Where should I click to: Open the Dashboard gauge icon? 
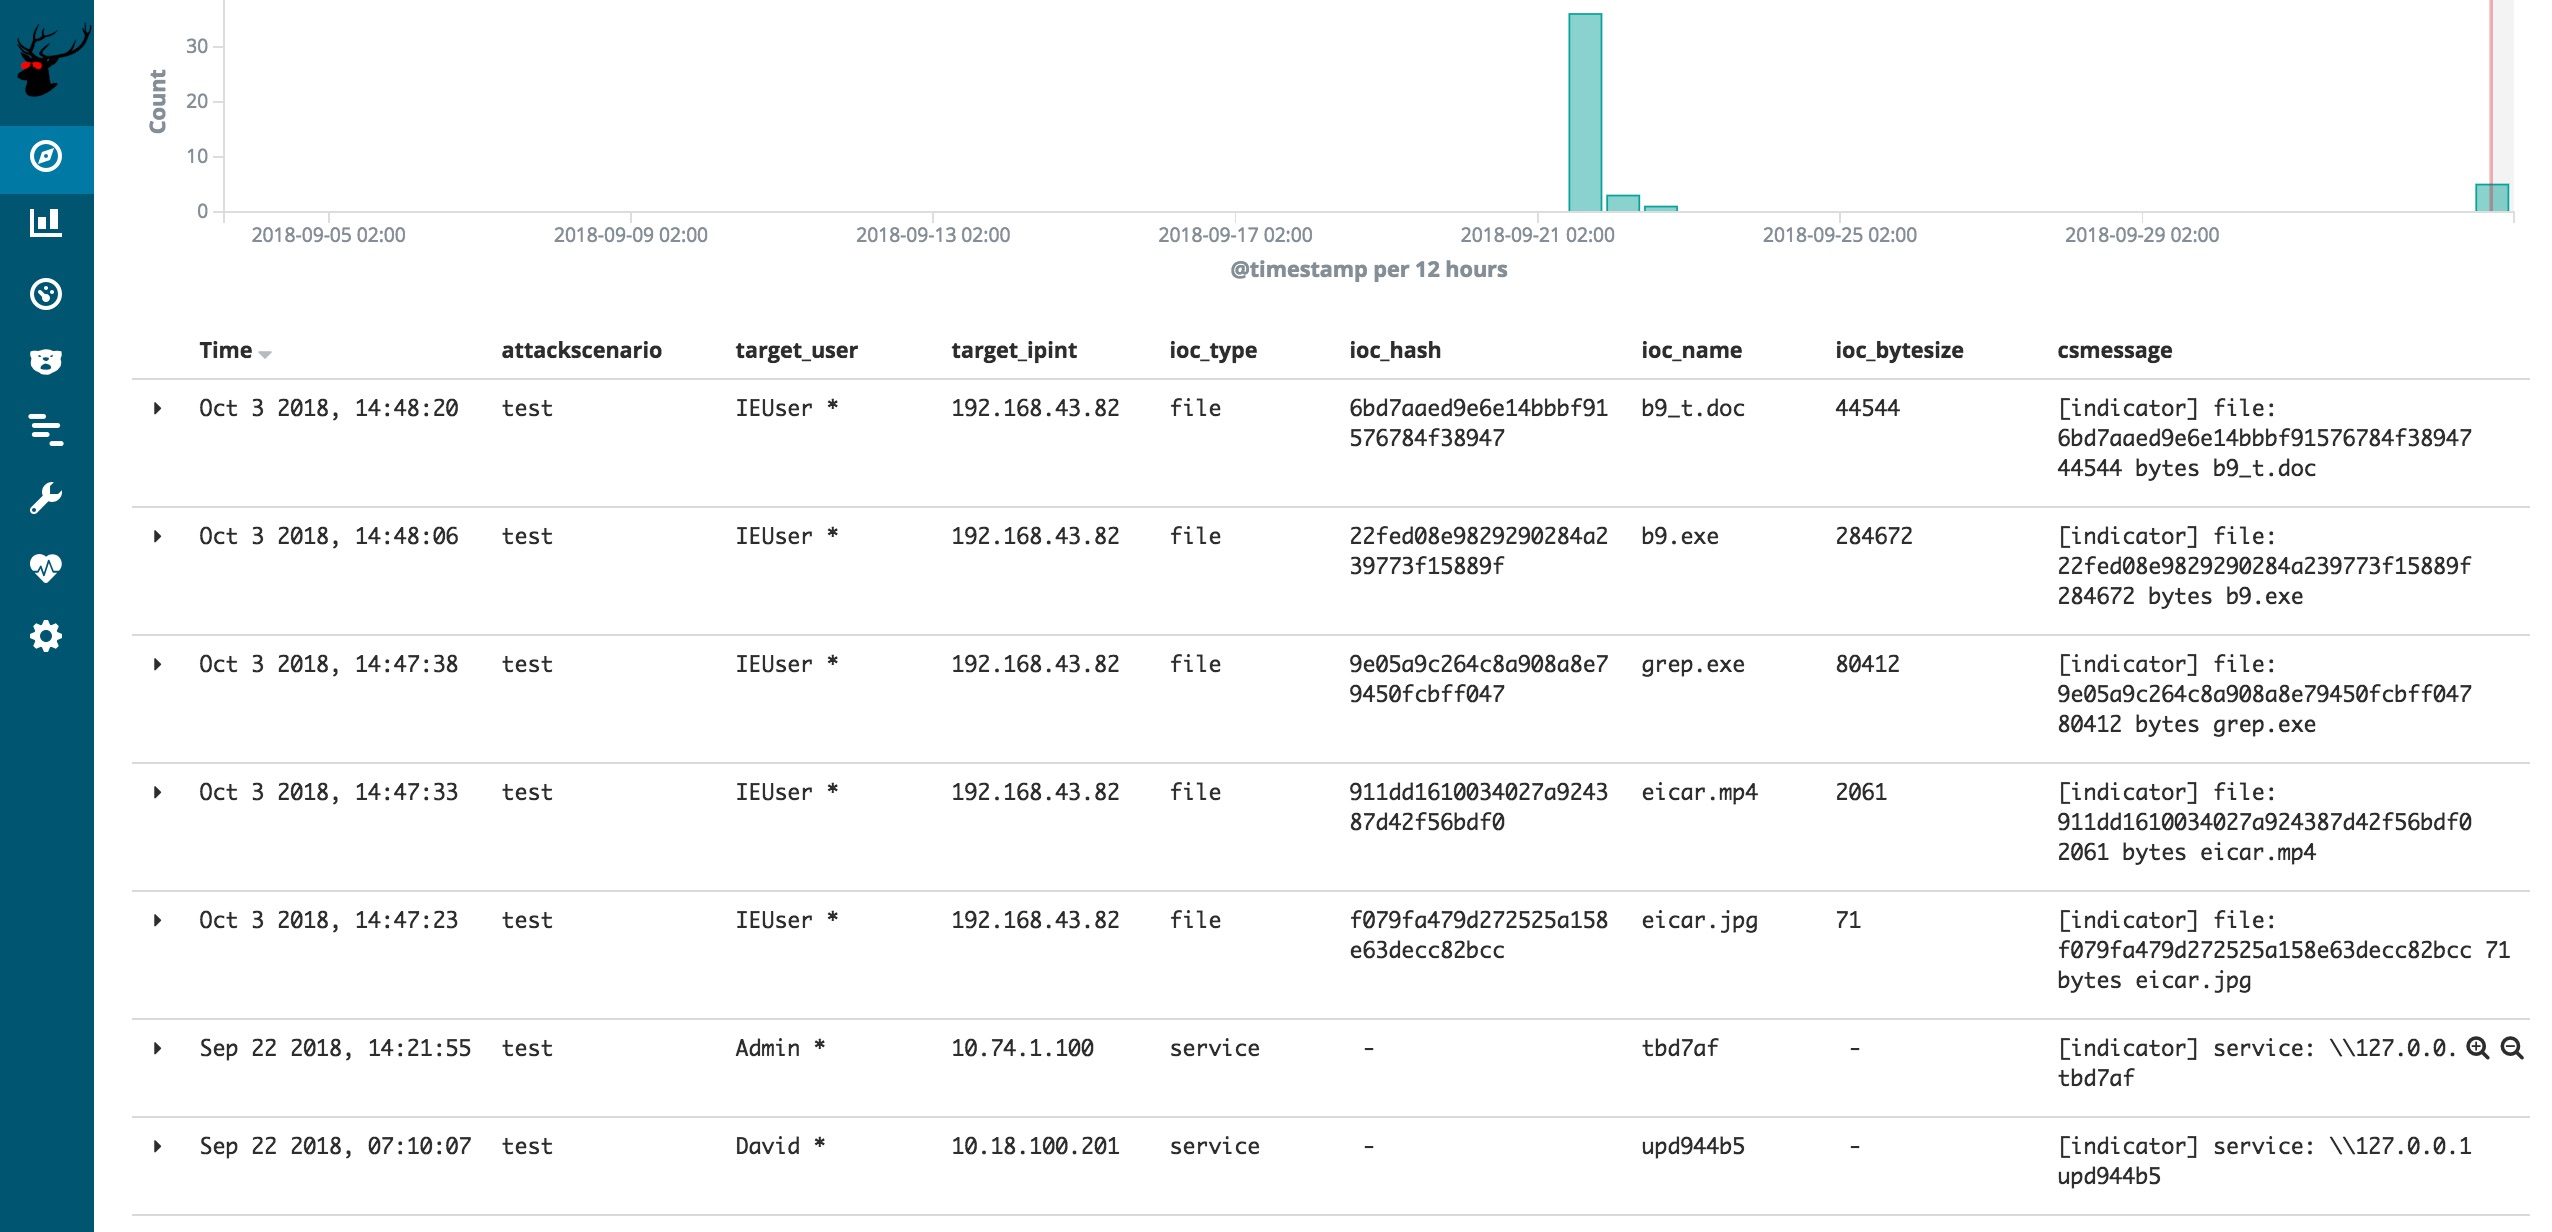tap(46, 294)
